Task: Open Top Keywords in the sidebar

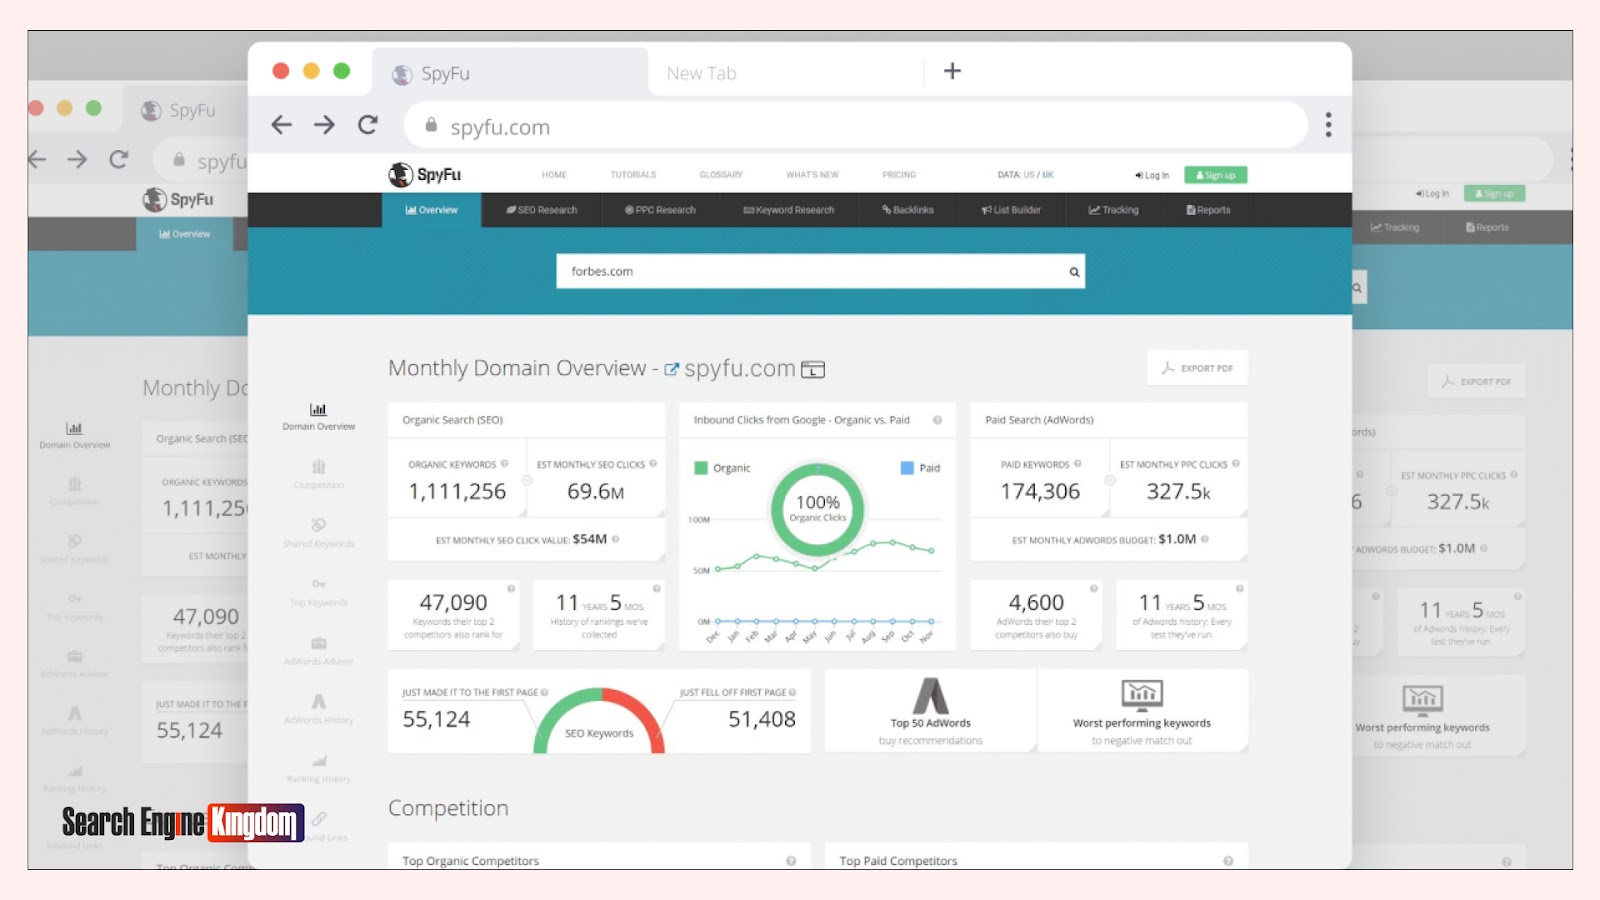Action: coord(318,592)
